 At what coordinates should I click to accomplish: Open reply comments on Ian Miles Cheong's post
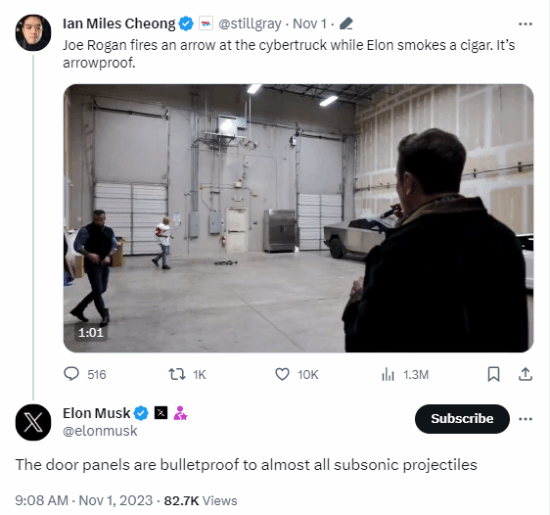[x=85, y=374]
